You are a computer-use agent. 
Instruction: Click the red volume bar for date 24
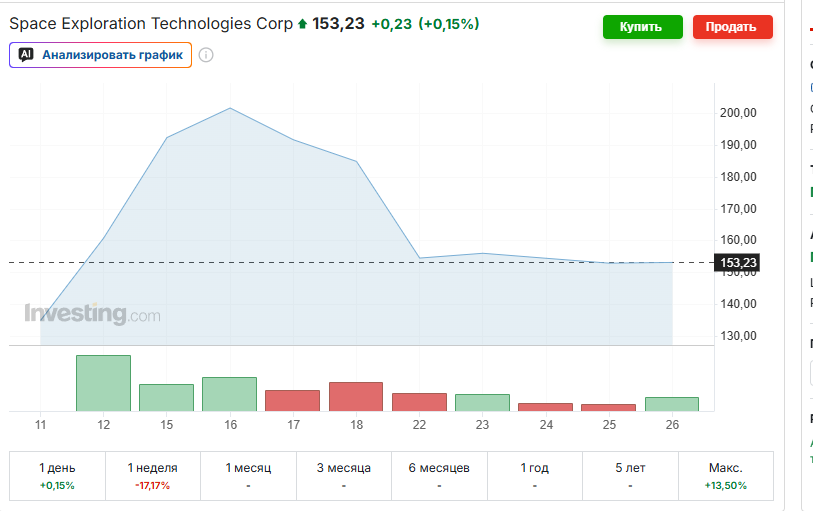tap(545, 407)
